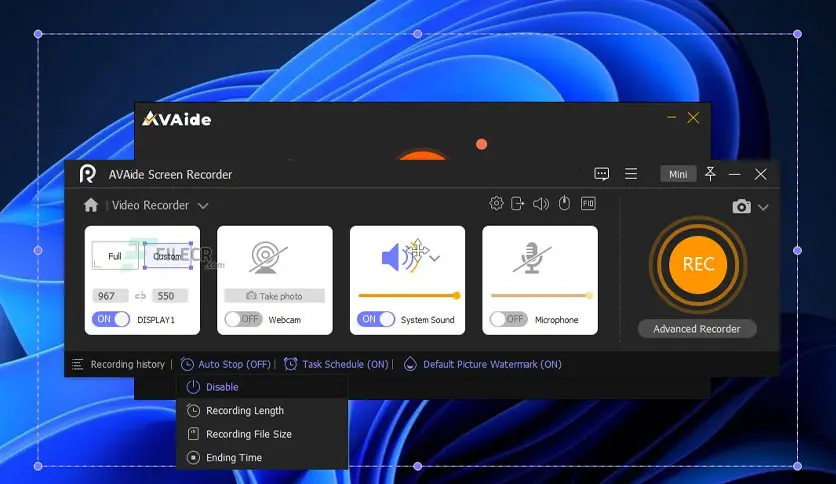This screenshot has width=836, height=484.
Task: Adjust the Microphone volume slider
Action: [x=541, y=295]
